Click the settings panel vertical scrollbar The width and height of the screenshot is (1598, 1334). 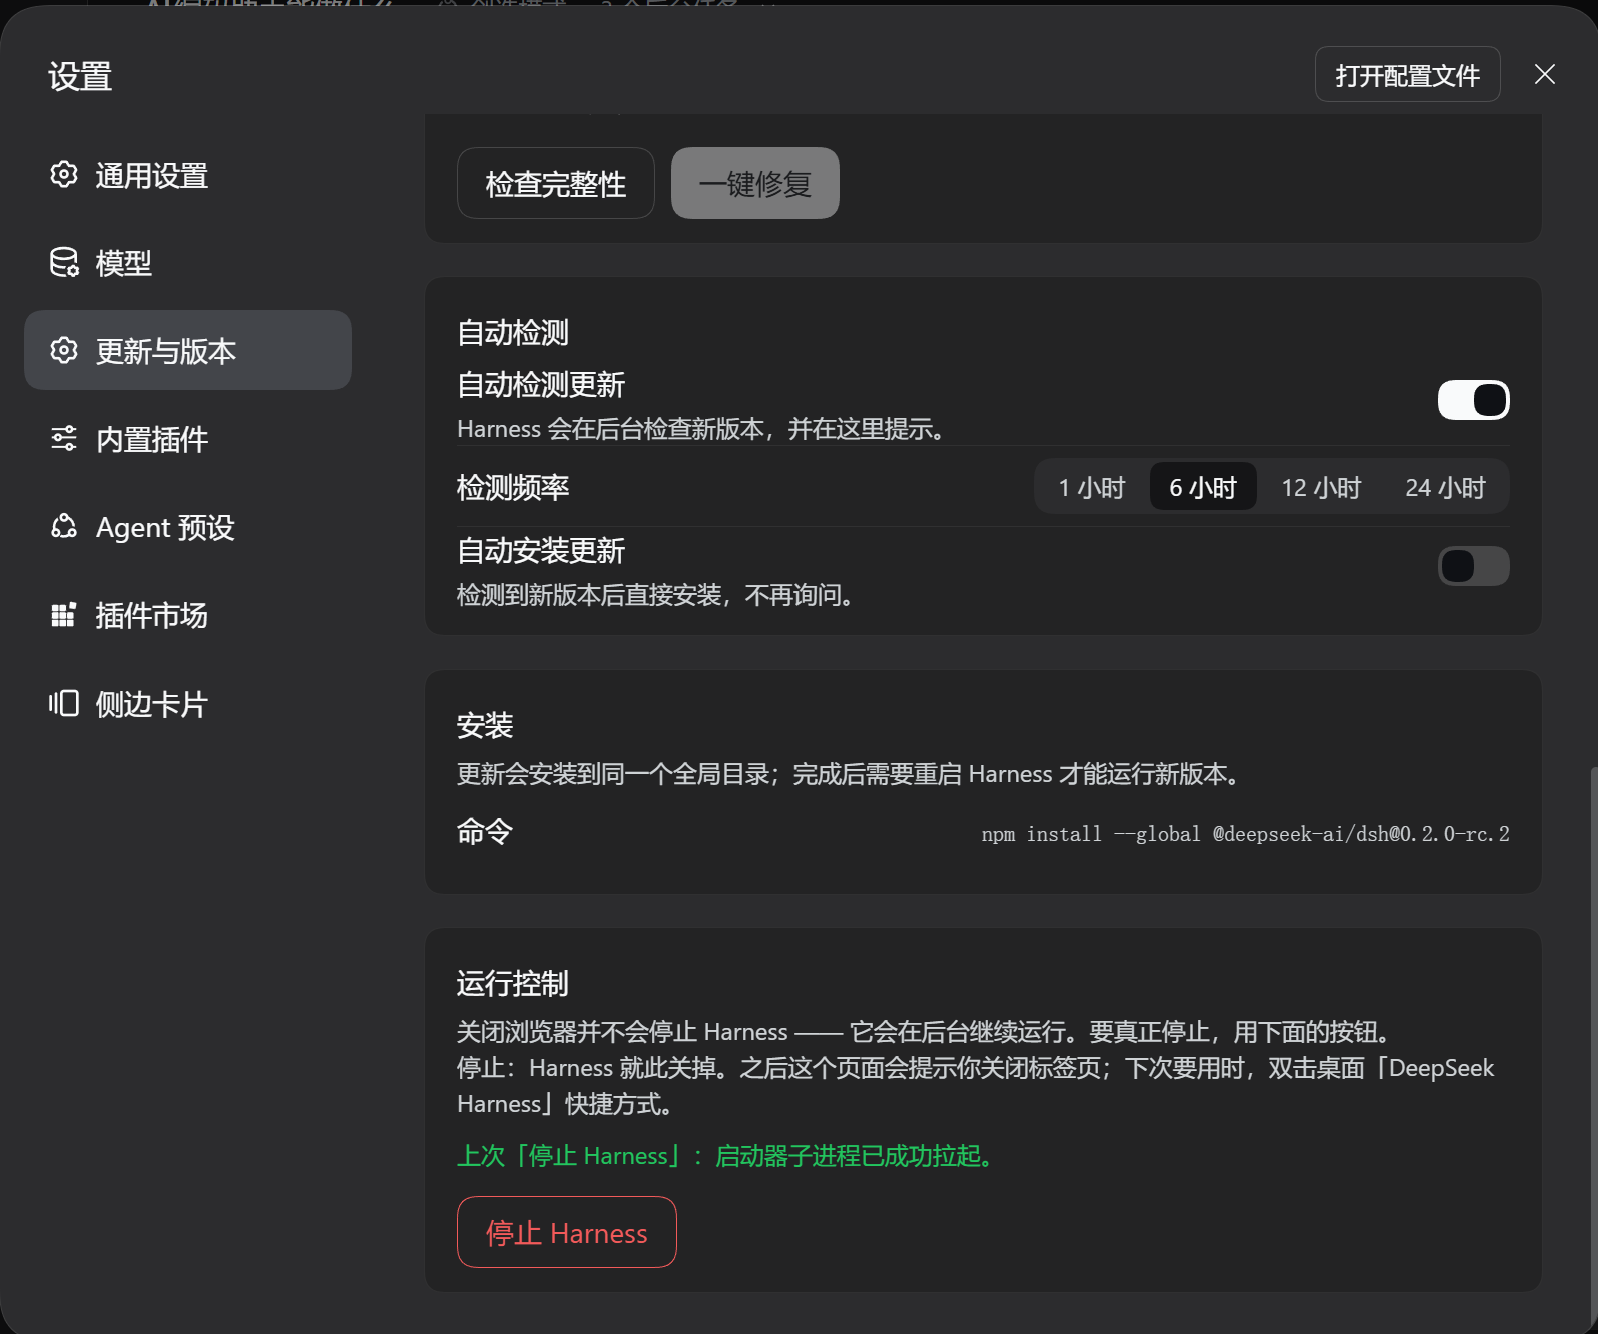(1593, 1045)
